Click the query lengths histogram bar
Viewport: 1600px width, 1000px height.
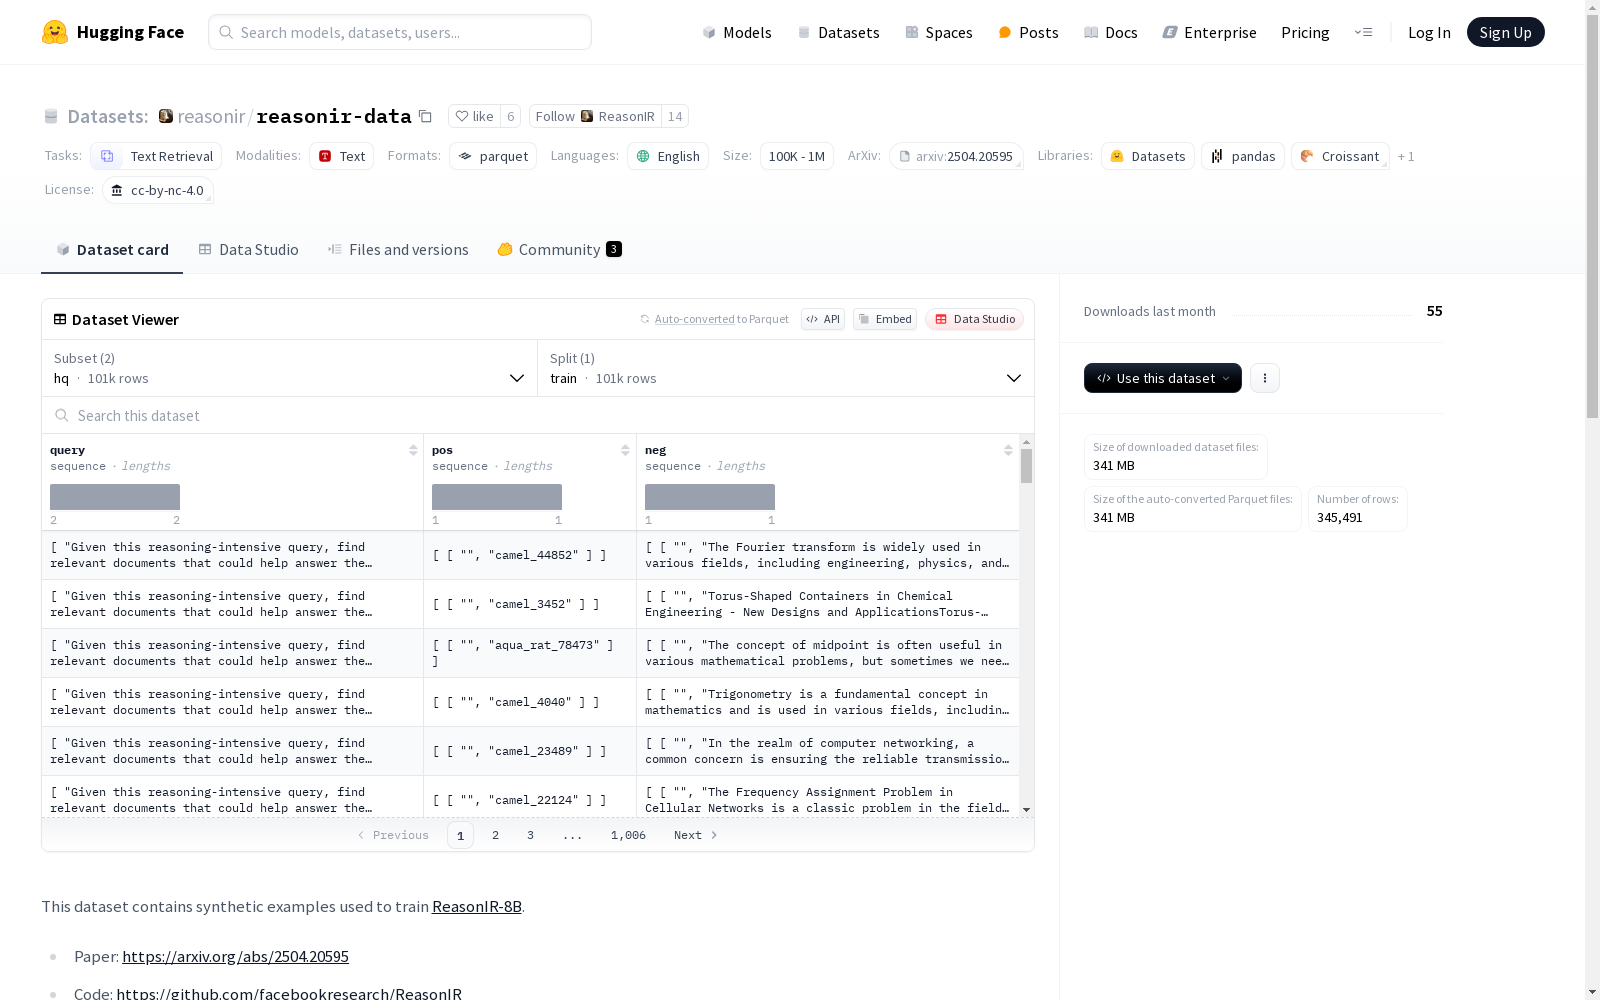tap(115, 497)
